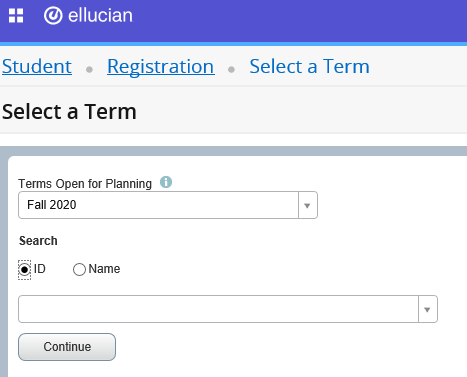Click the bold Search section label

coord(38,241)
